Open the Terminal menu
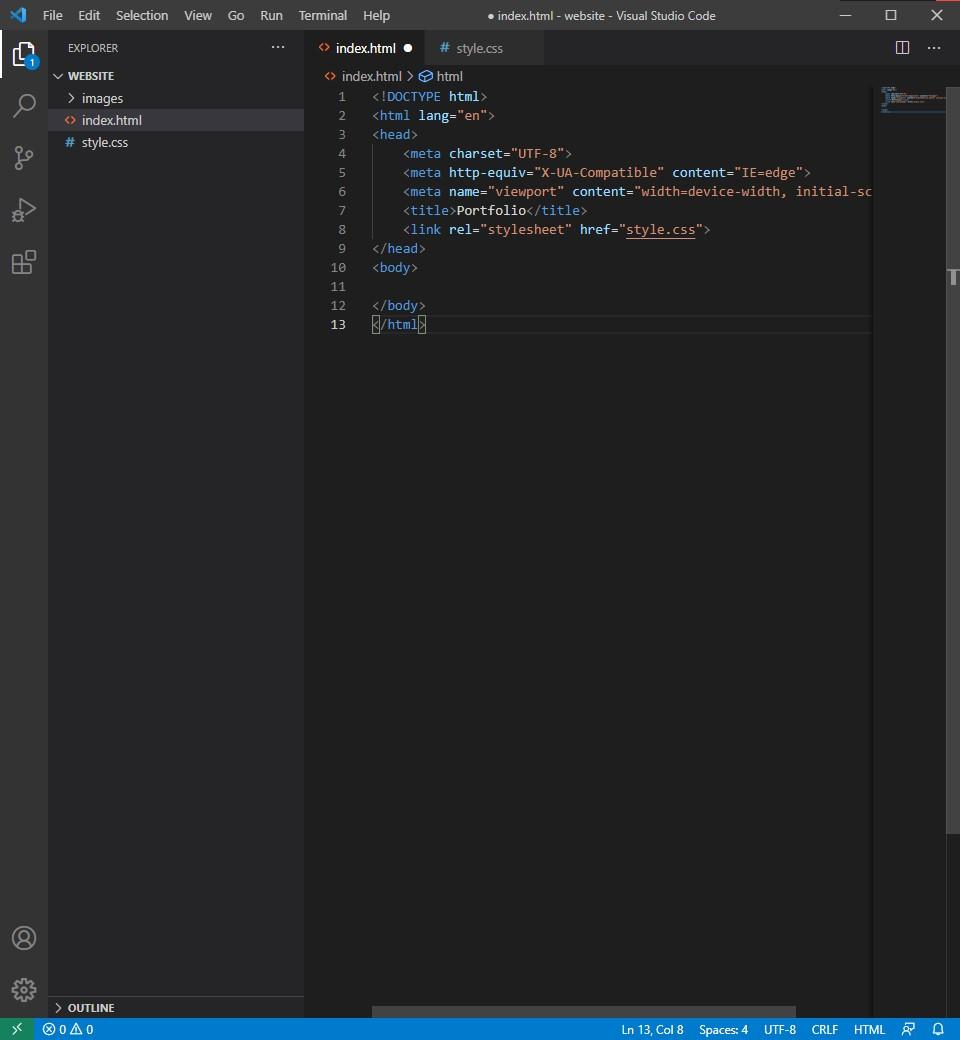960x1040 pixels. tap(322, 15)
